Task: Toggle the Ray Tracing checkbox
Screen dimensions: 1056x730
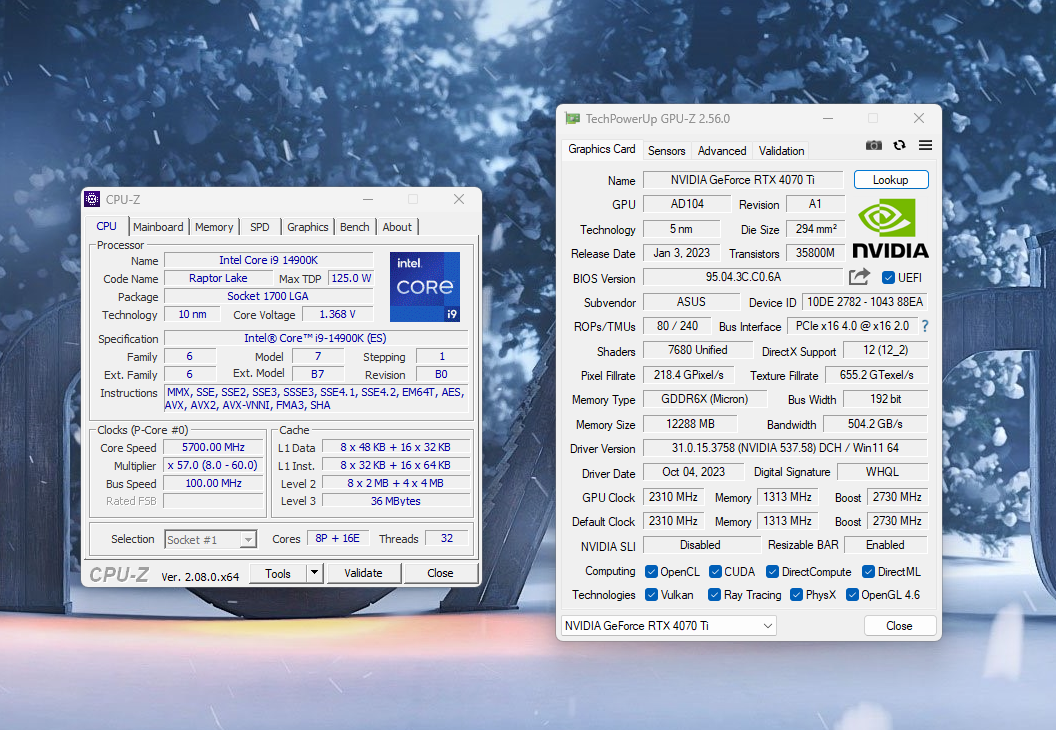Action: coord(715,595)
